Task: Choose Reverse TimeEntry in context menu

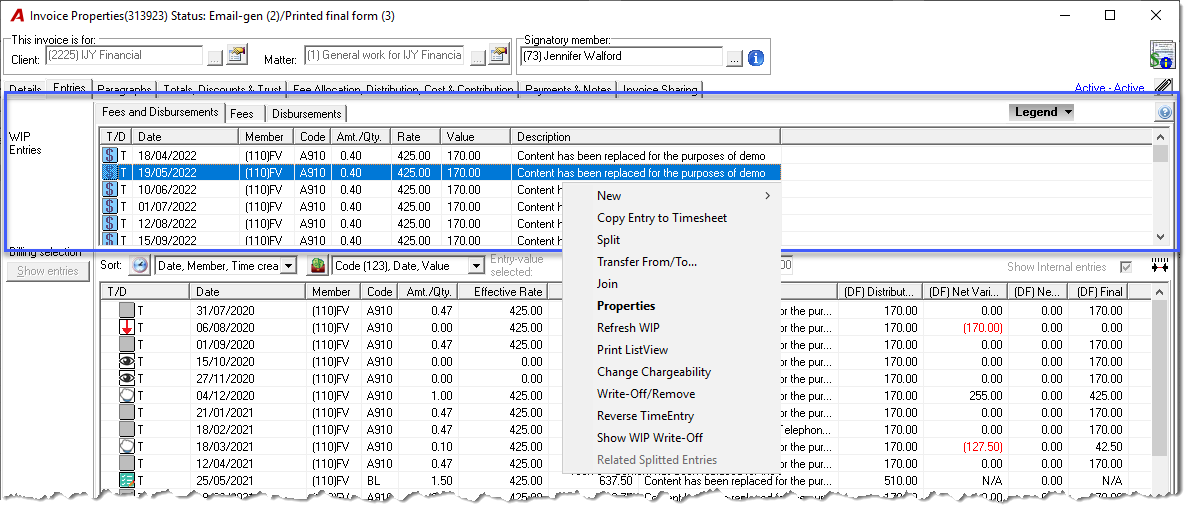Action: 671,415
